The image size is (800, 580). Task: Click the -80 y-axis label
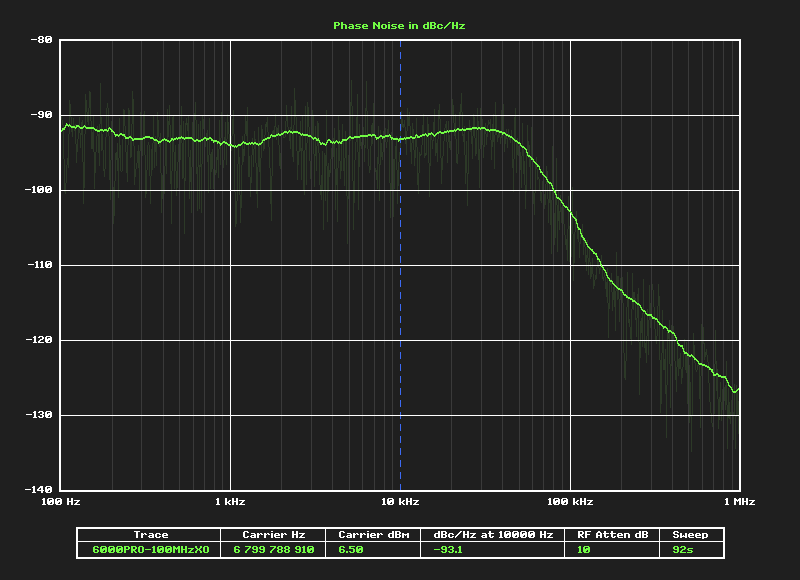41,40
